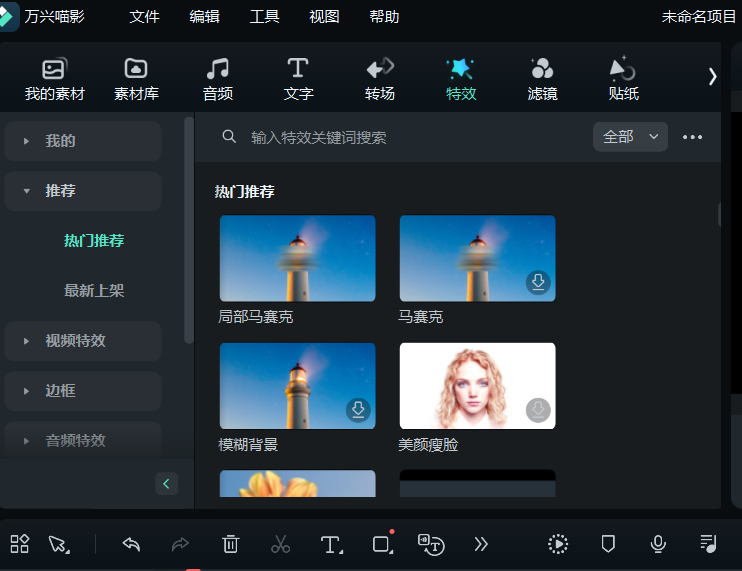Open the 视图 menu
Viewport: 742px width, 571px height.
tap(324, 17)
